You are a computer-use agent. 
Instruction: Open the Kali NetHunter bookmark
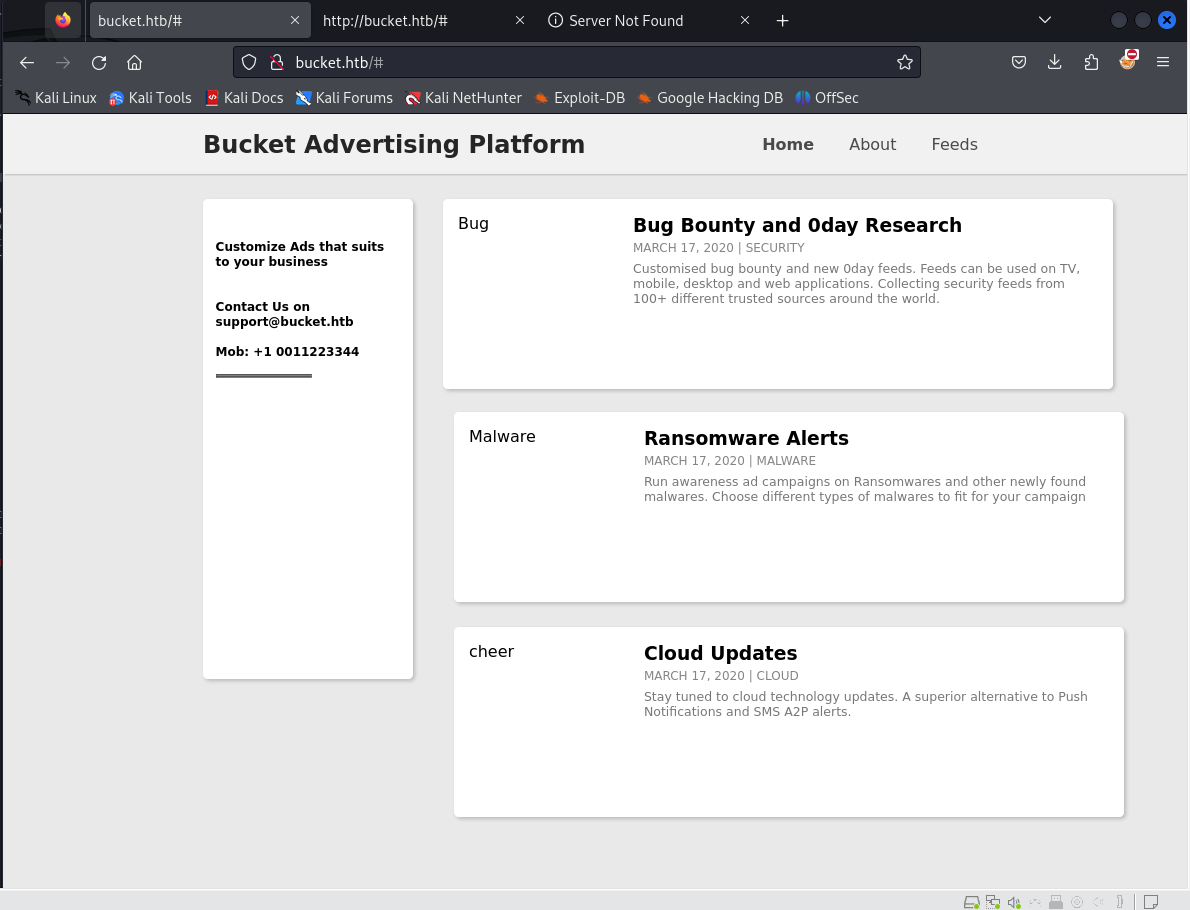pos(464,98)
